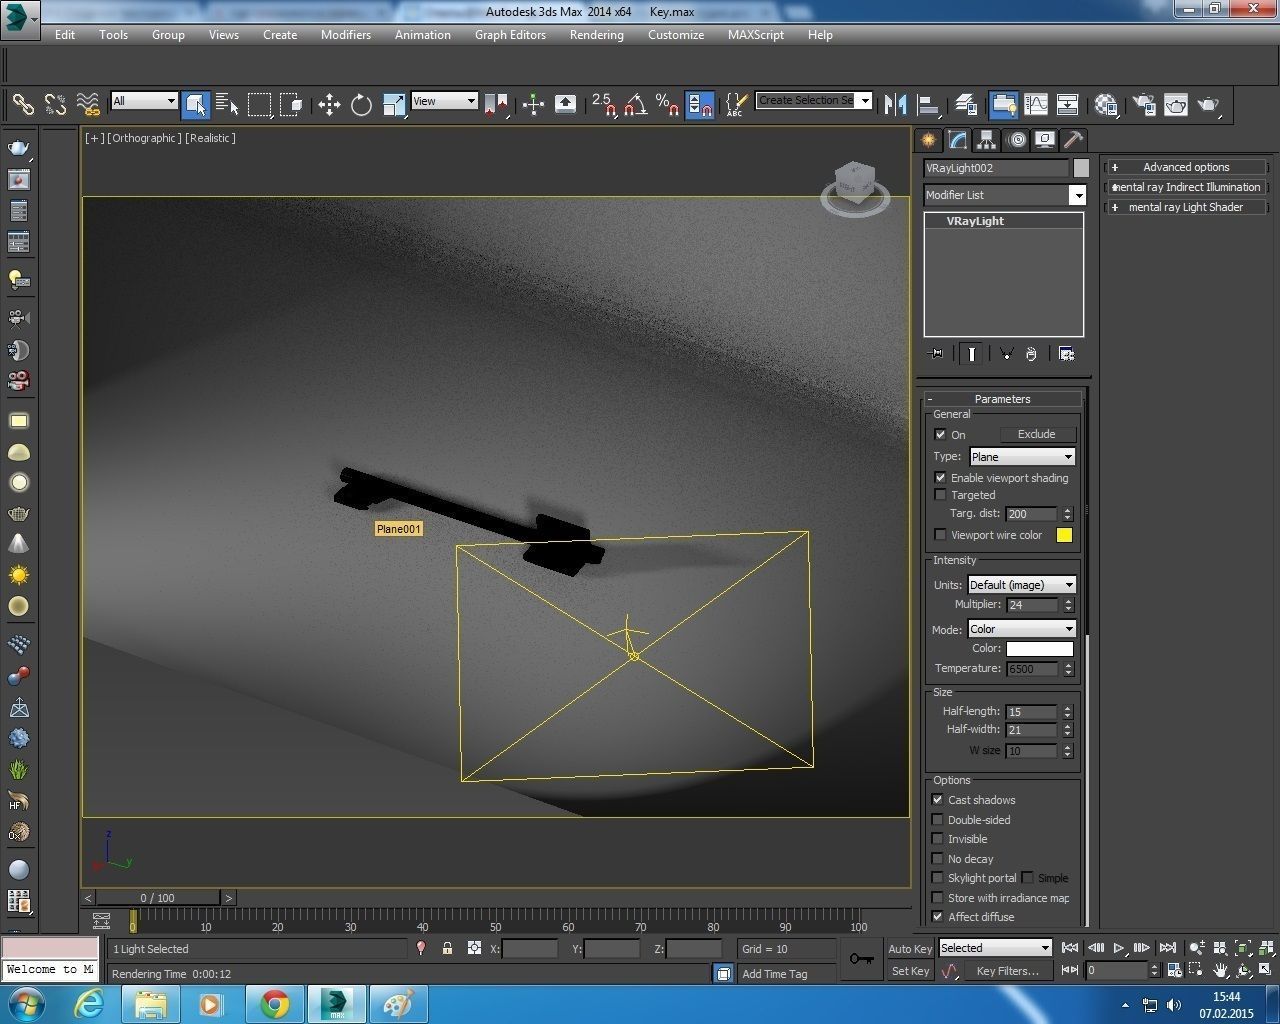
Task: Click the yellow viewport wire color swatch
Action: [x=1064, y=535]
